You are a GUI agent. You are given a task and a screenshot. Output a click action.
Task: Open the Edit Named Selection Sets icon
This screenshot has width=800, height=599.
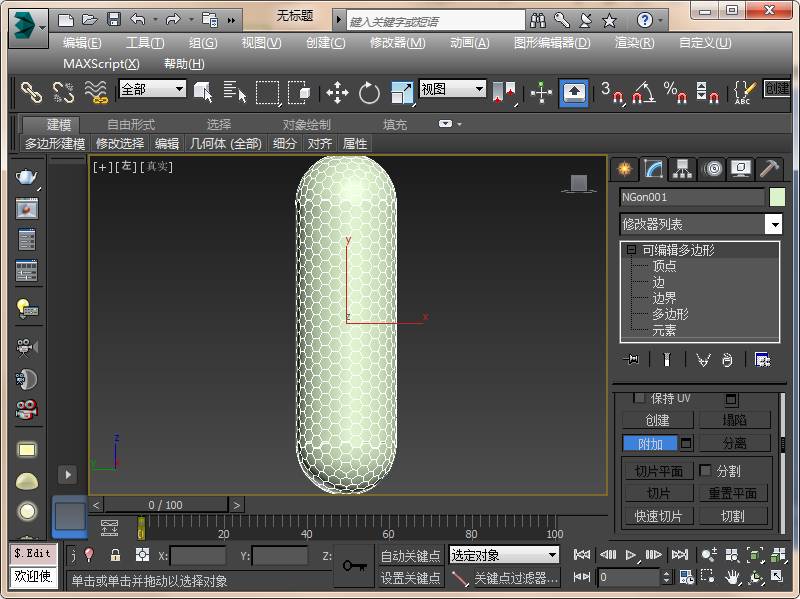point(744,93)
